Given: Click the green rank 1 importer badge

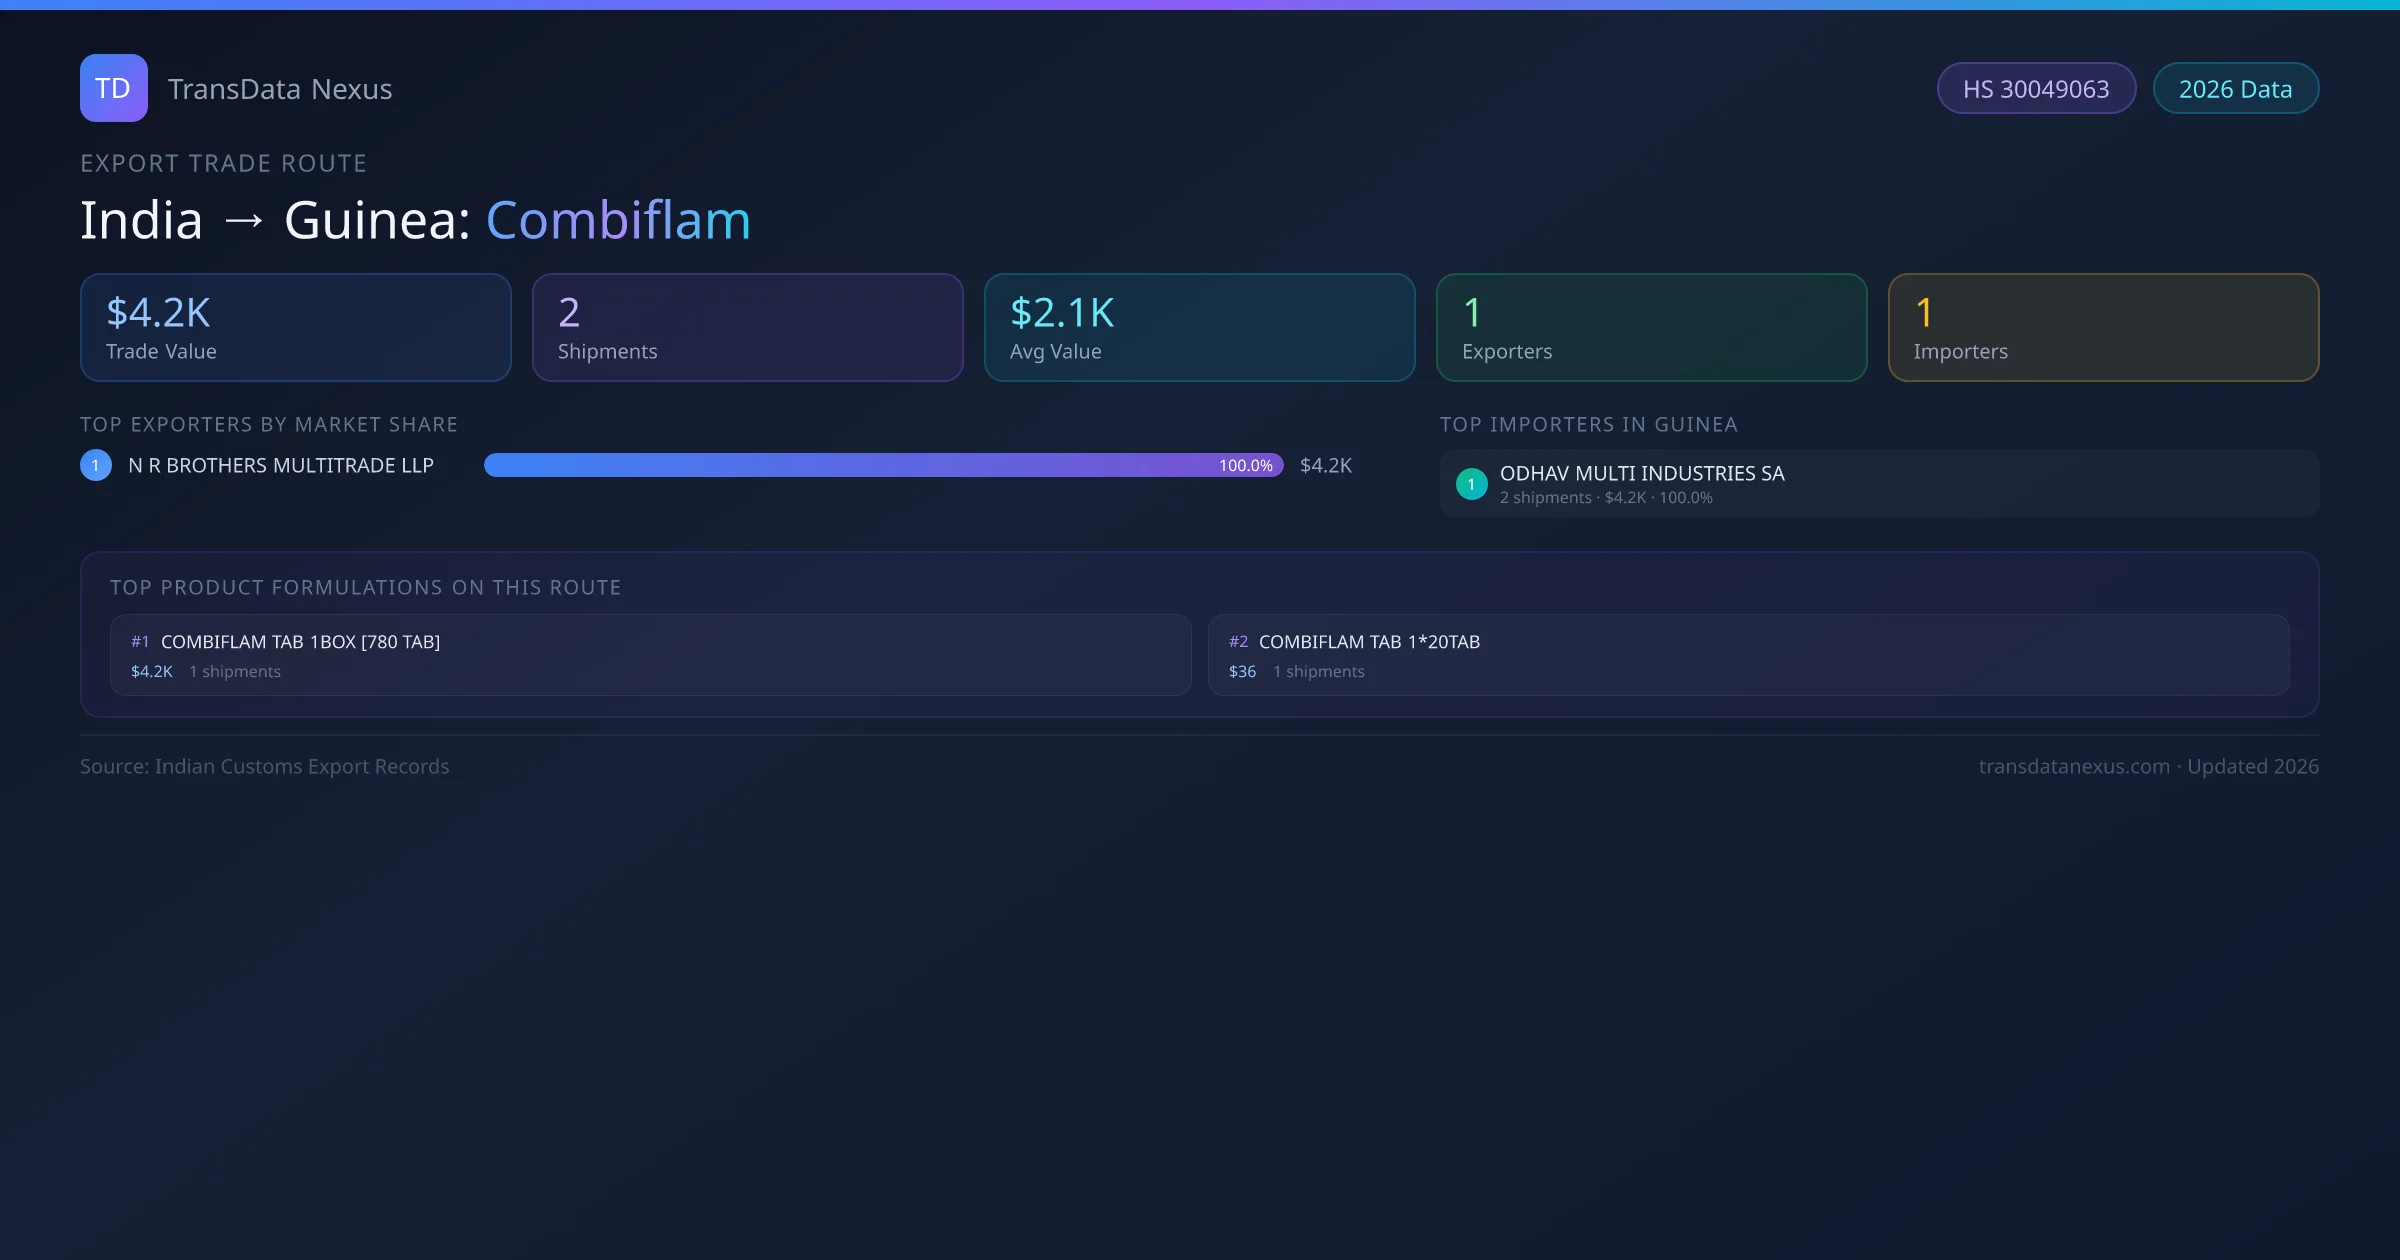Looking at the screenshot, I should (1471, 484).
